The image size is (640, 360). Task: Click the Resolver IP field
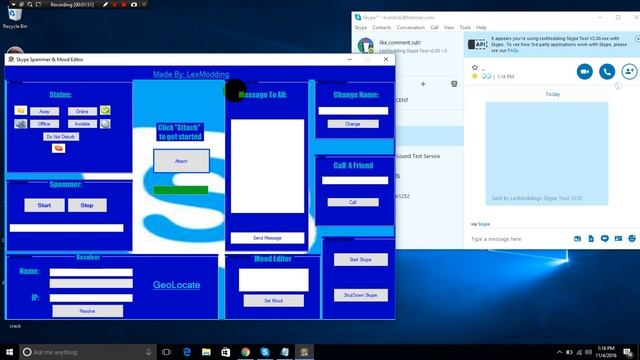click(91, 298)
